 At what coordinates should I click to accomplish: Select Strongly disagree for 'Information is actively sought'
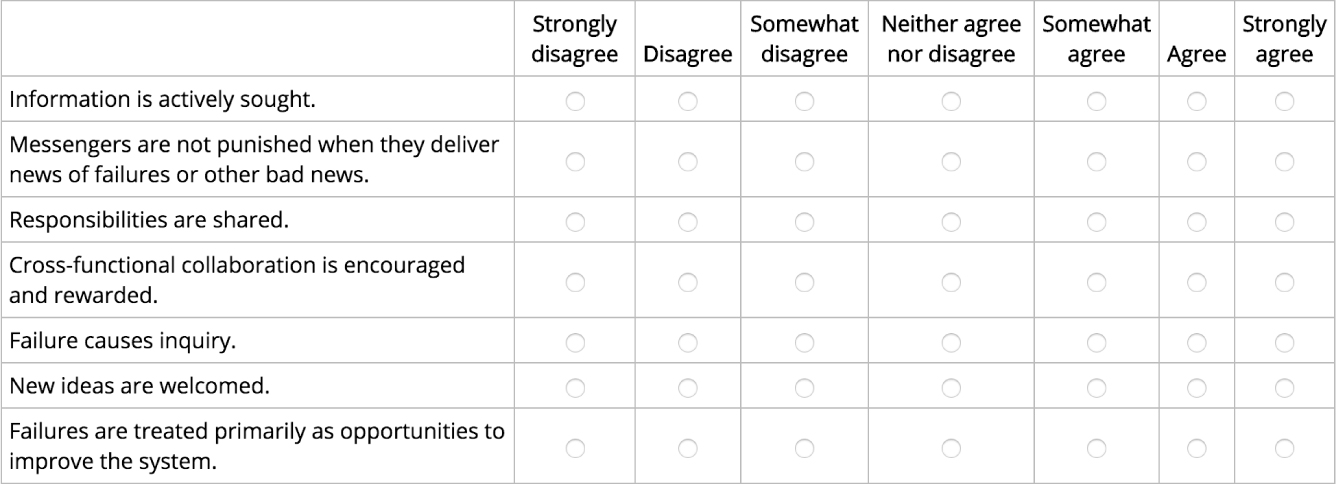point(574,100)
